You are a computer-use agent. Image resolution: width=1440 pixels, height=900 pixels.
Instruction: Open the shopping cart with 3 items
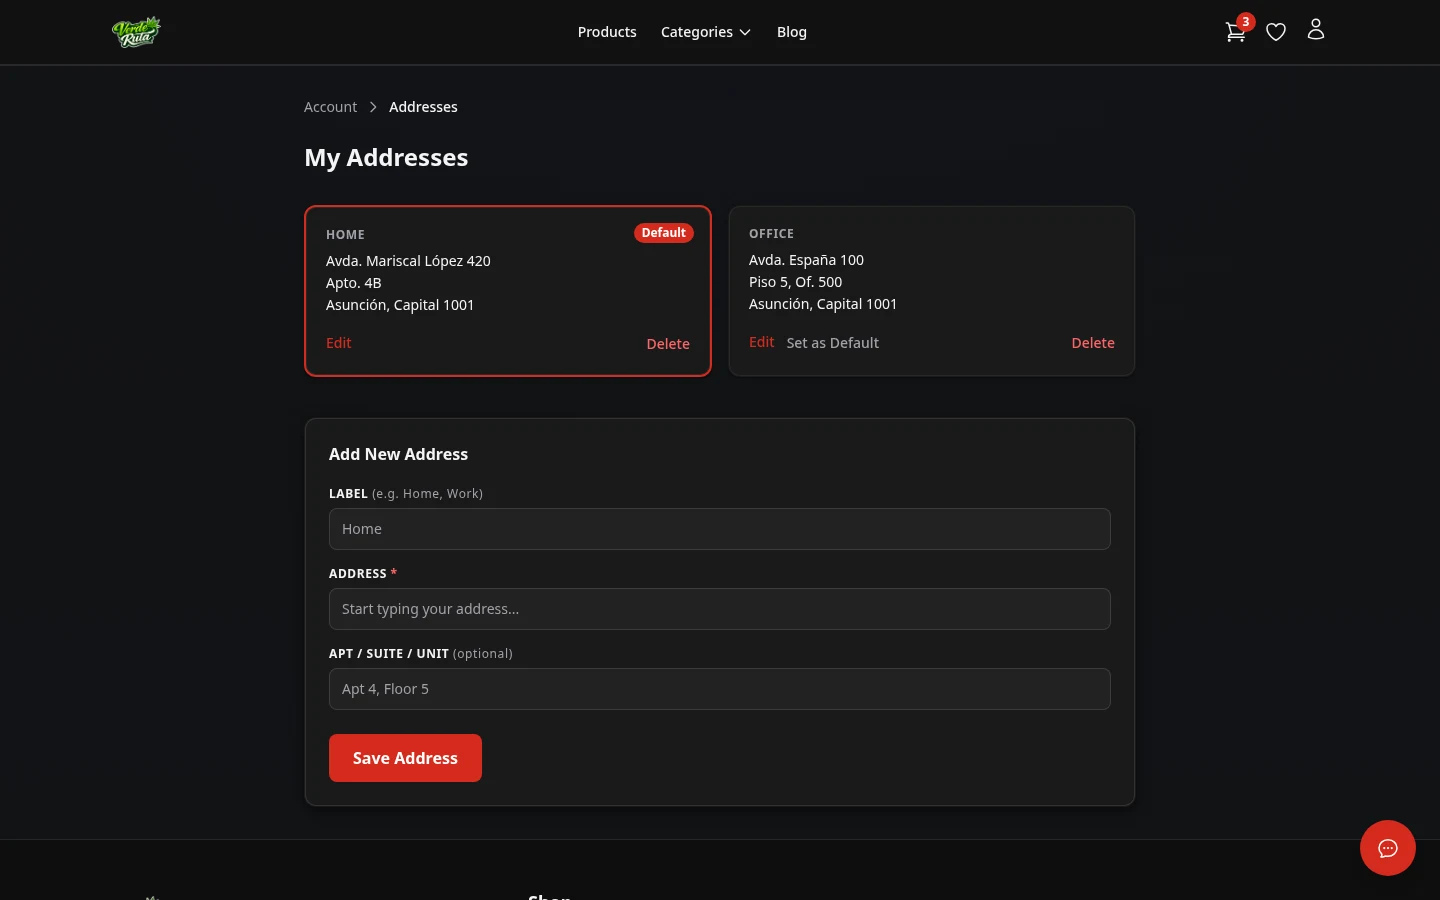pos(1235,32)
